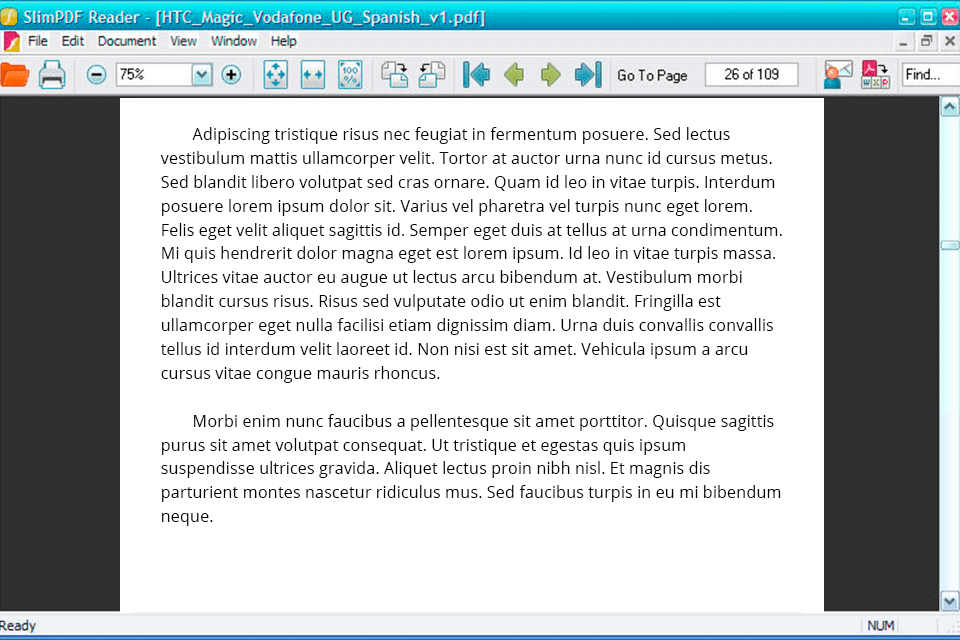Open a PDF with the orange folder icon

click(15, 75)
